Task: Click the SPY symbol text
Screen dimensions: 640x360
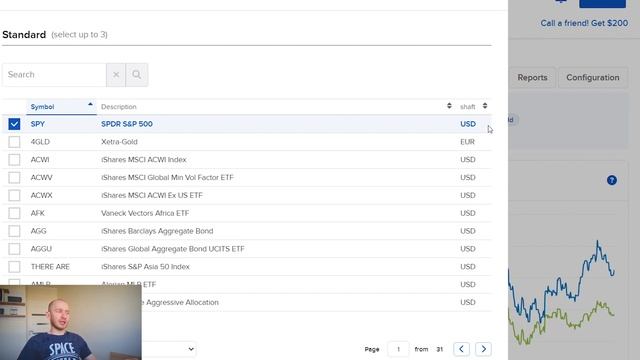Action: 38,124
